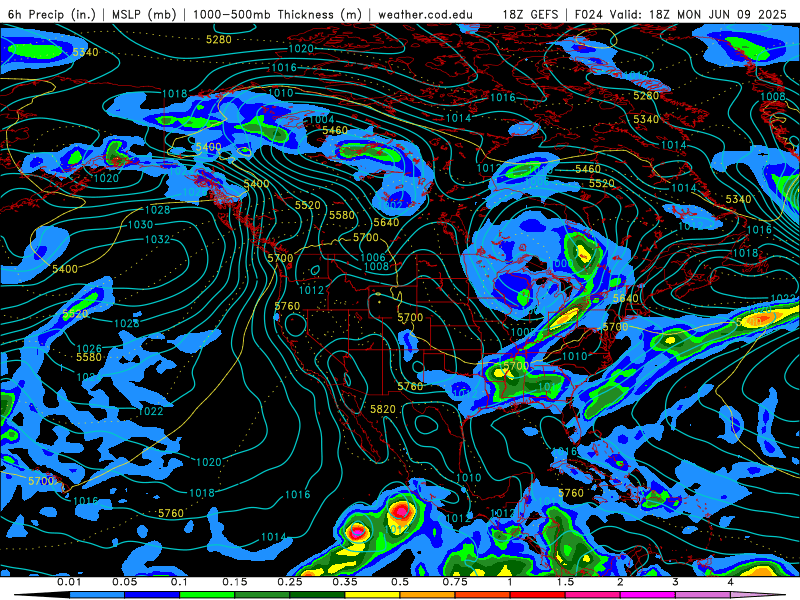
Task: Click the '1000-500mb Thickness (m)' header label
Action: 280,14
